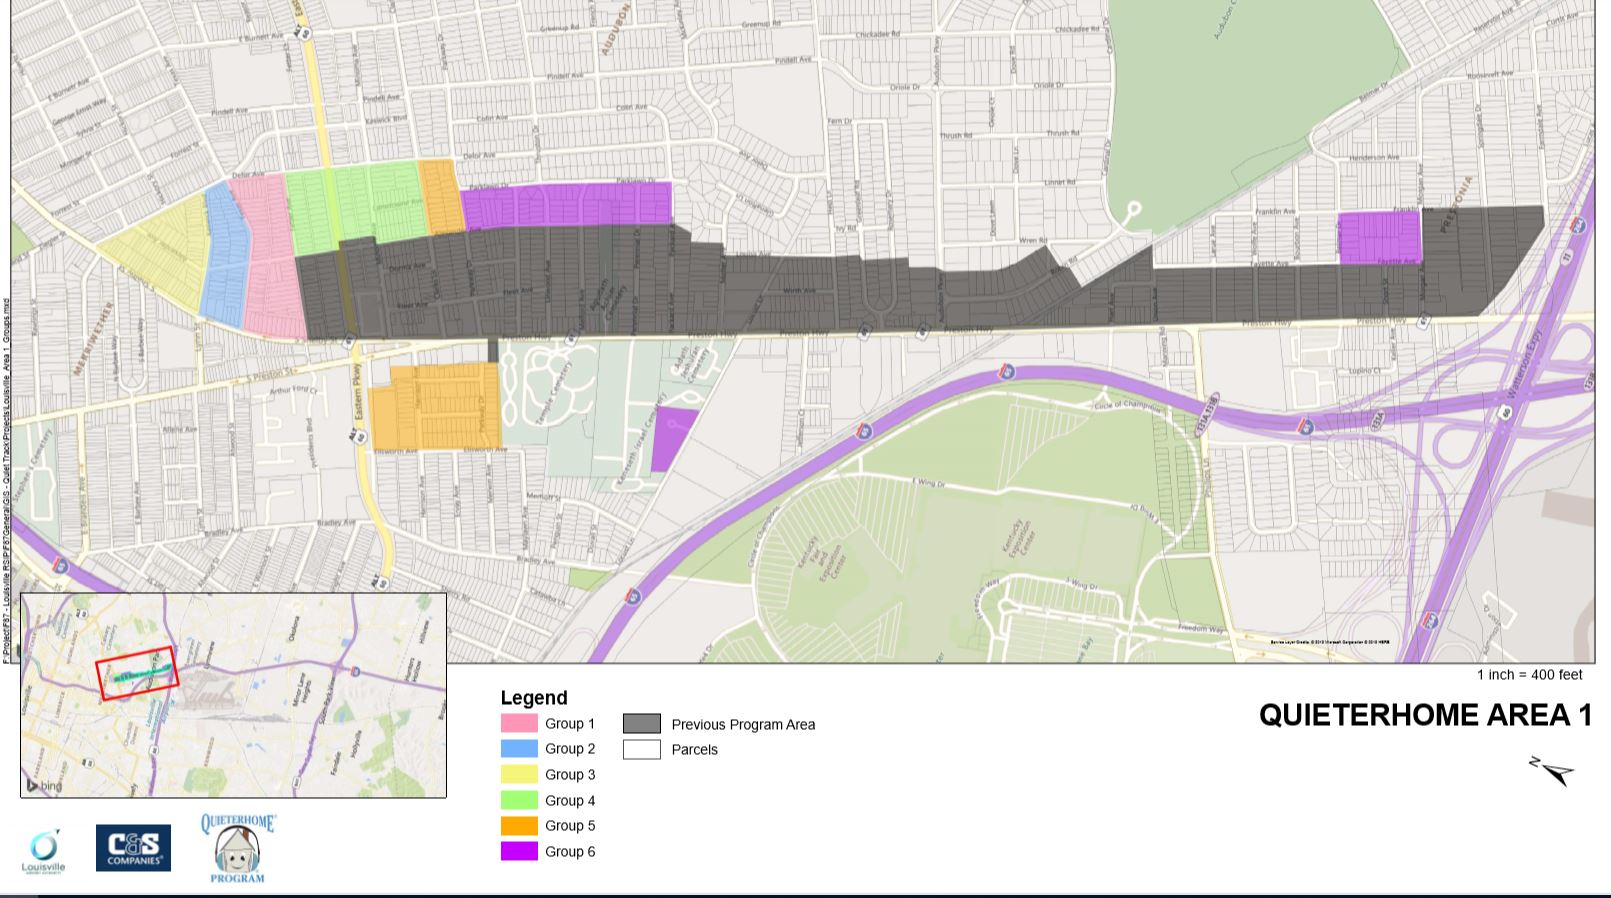Click the Previous Program Area gray swatch
The image size is (1611, 898).
[x=641, y=724]
